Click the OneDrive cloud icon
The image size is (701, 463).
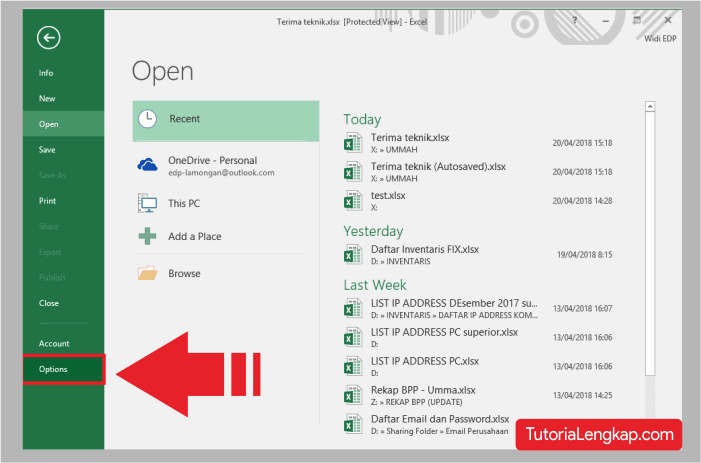tap(147, 165)
